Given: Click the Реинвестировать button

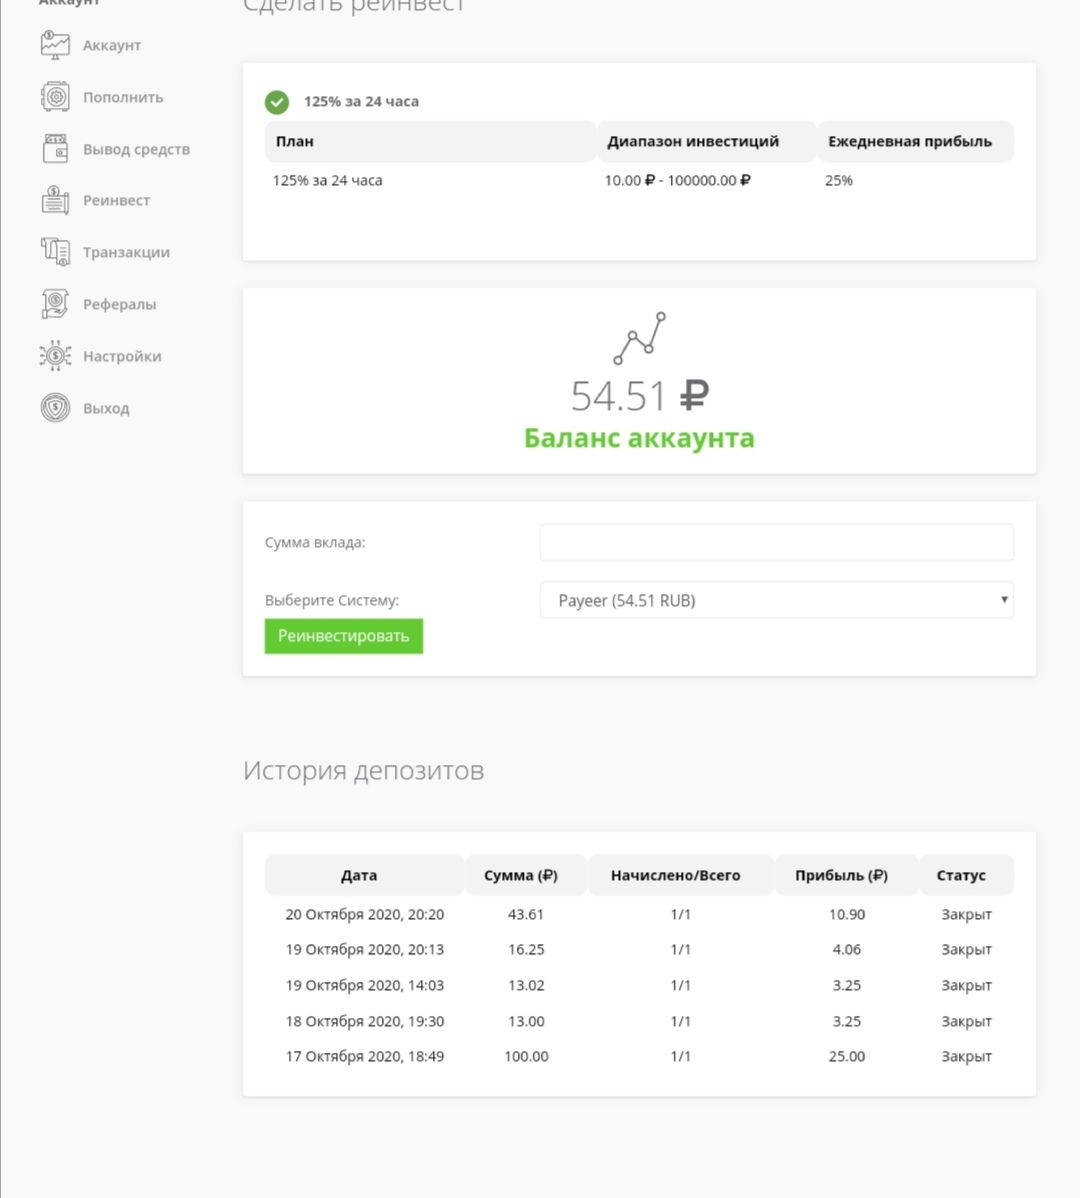Looking at the screenshot, I should (x=344, y=636).
